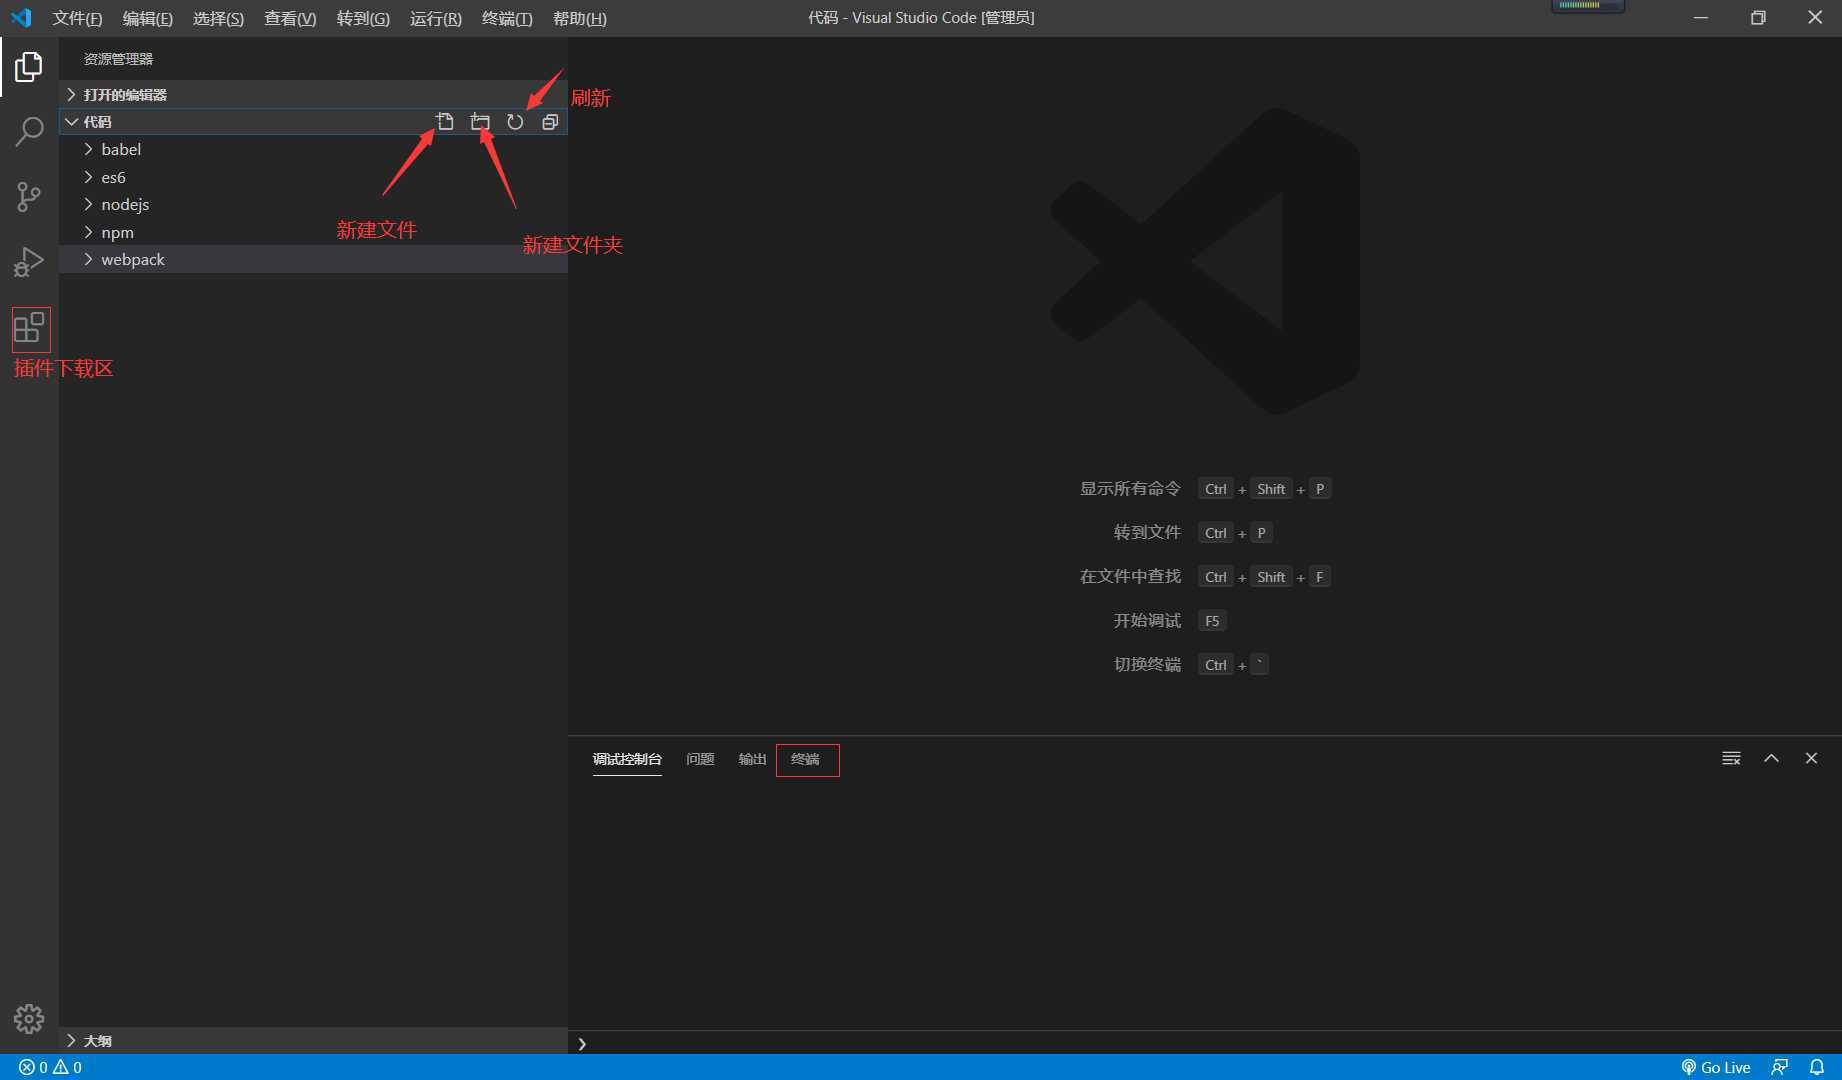
Task: Open the 转到(G) menu
Action: pyautogui.click(x=363, y=18)
